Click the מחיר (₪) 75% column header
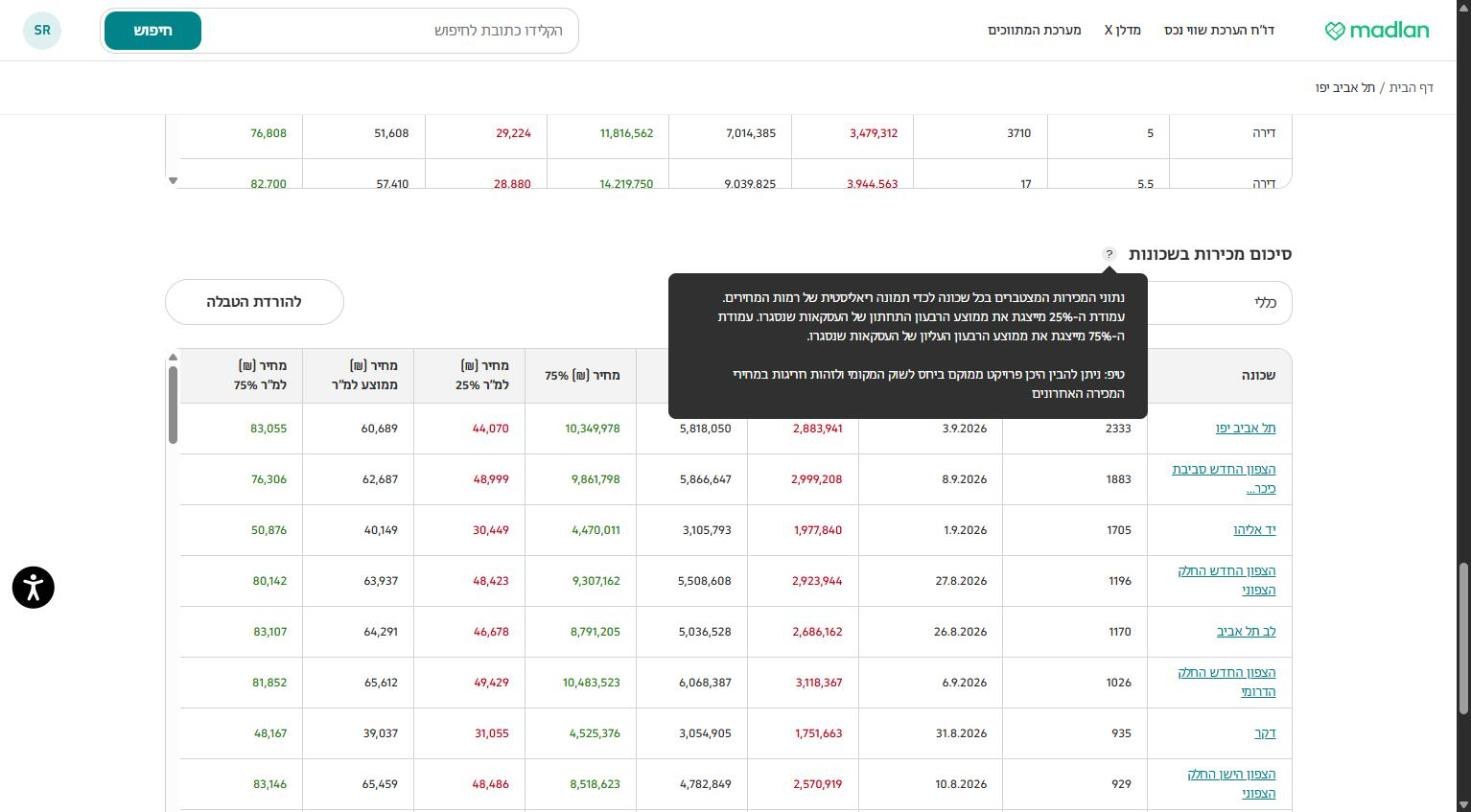This screenshot has height=812, width=1471. (581, 376)
